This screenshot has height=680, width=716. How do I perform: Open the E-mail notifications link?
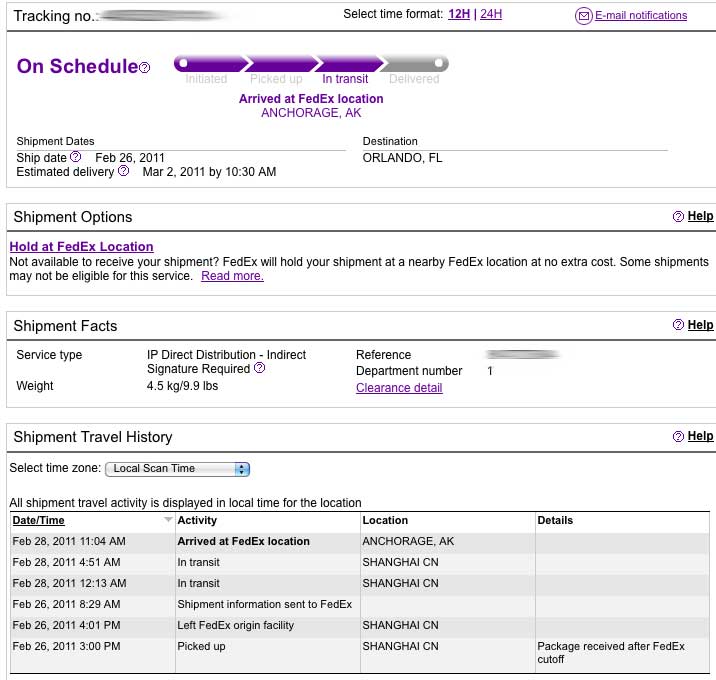[641, 16]
